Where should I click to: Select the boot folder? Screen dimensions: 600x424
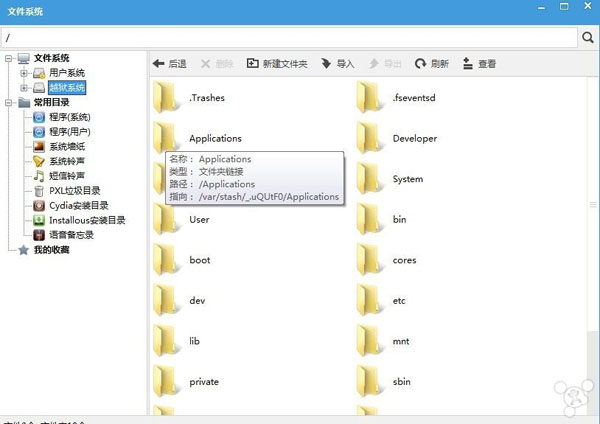(x=182, y=260)
